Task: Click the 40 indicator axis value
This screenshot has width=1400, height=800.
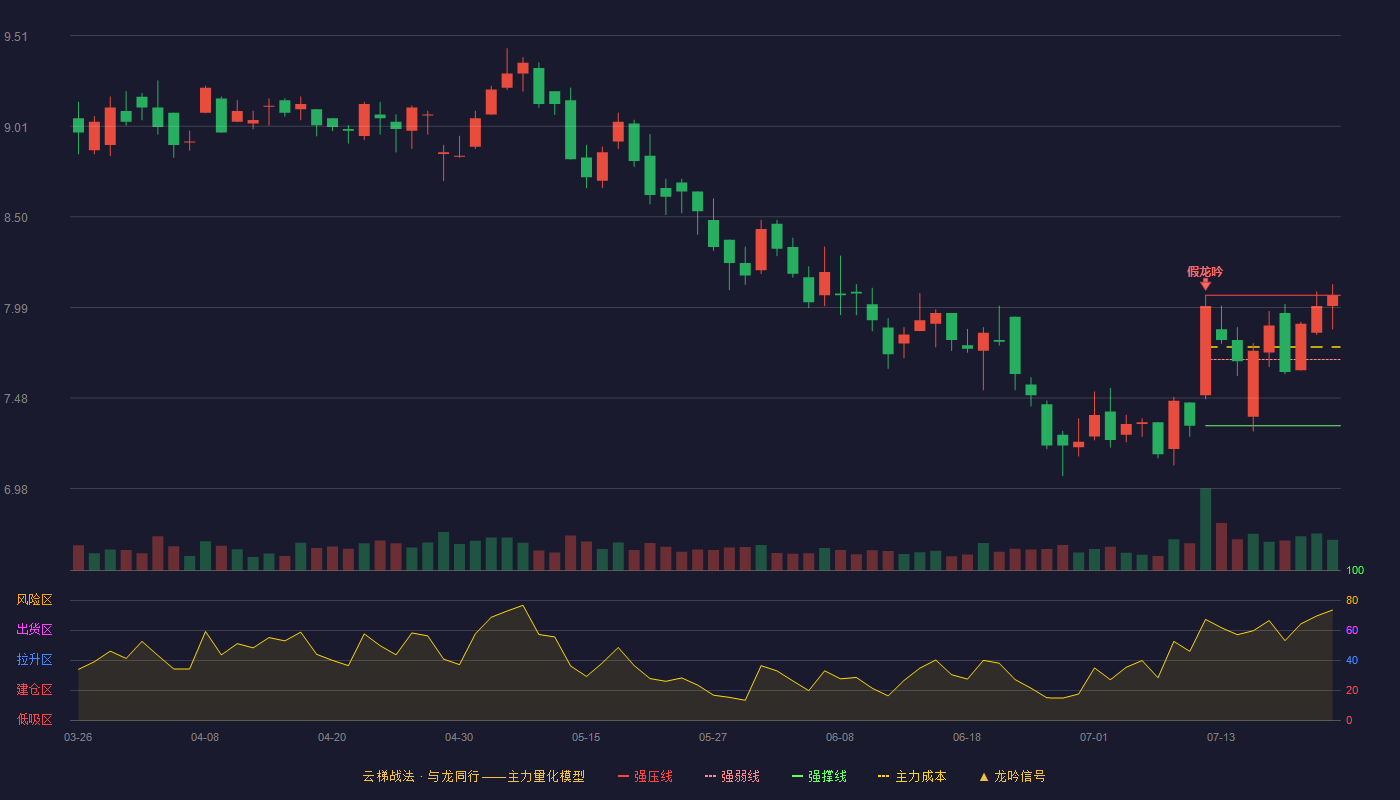Action: point(1352,660)
